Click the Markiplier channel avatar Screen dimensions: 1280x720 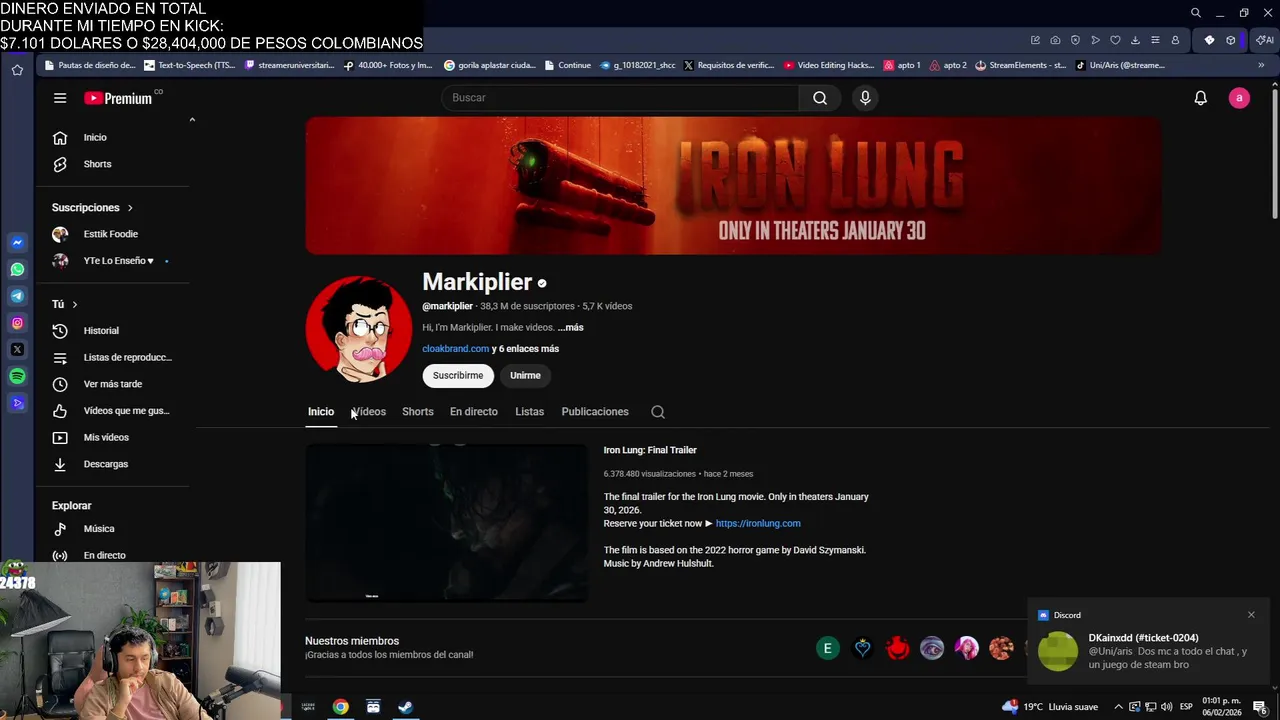[x=359, y=329]
